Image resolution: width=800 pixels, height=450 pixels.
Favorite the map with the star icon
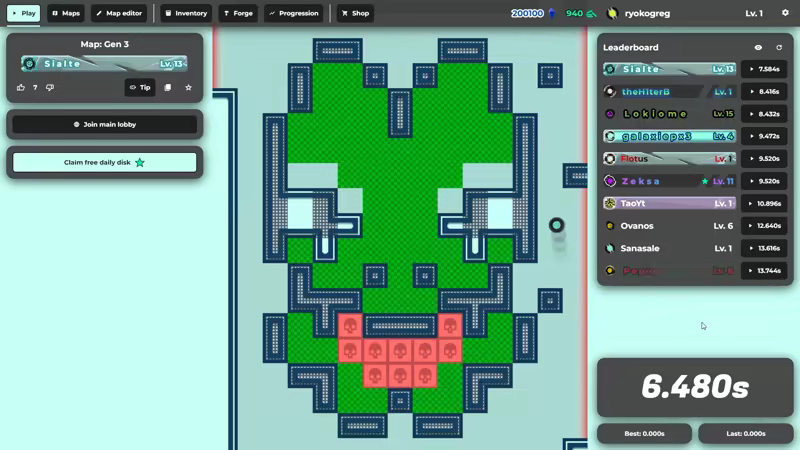tap(188, 88)
